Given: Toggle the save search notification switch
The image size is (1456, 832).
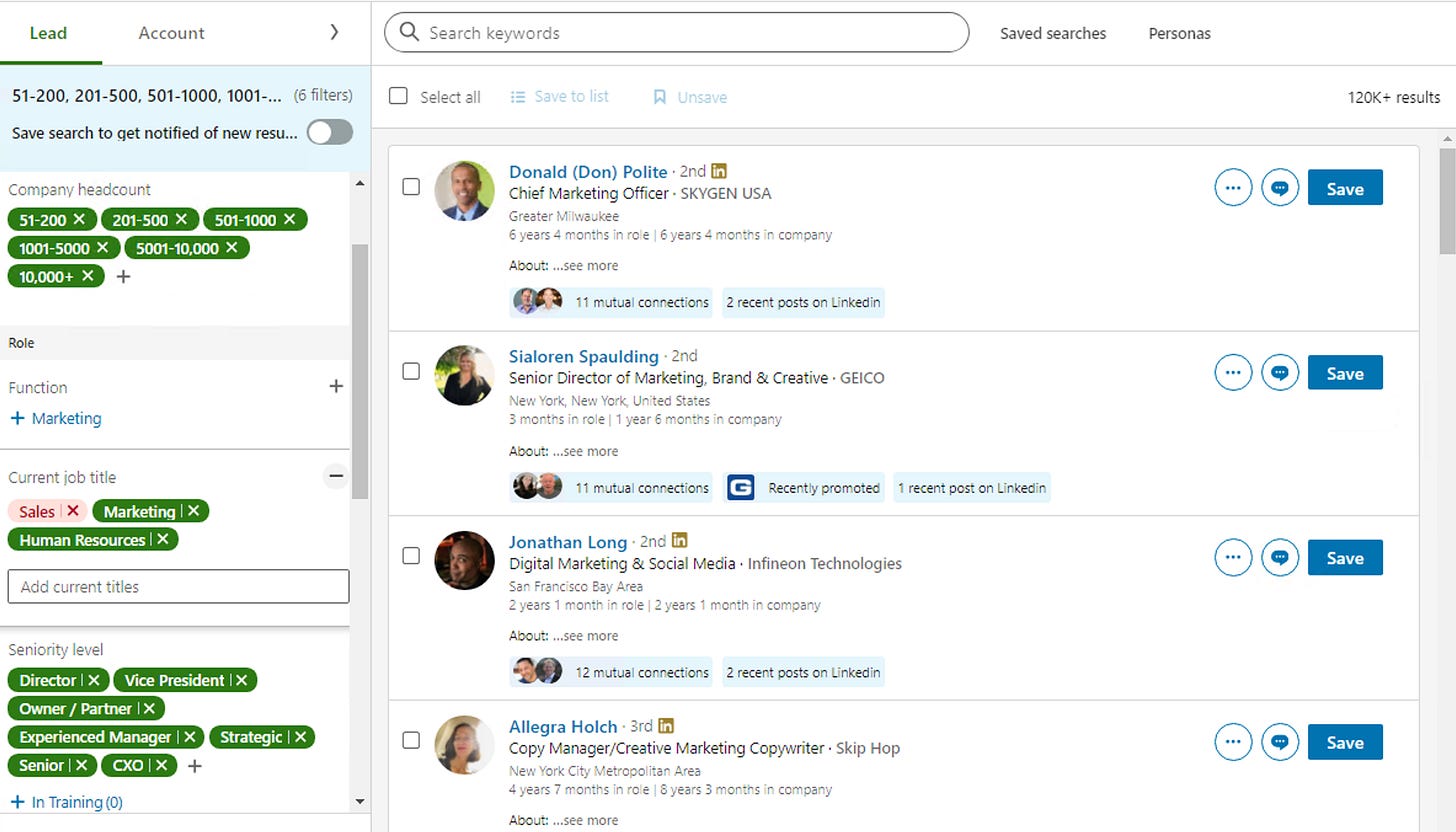Looking at the screenshot, I should coord(330,132).
